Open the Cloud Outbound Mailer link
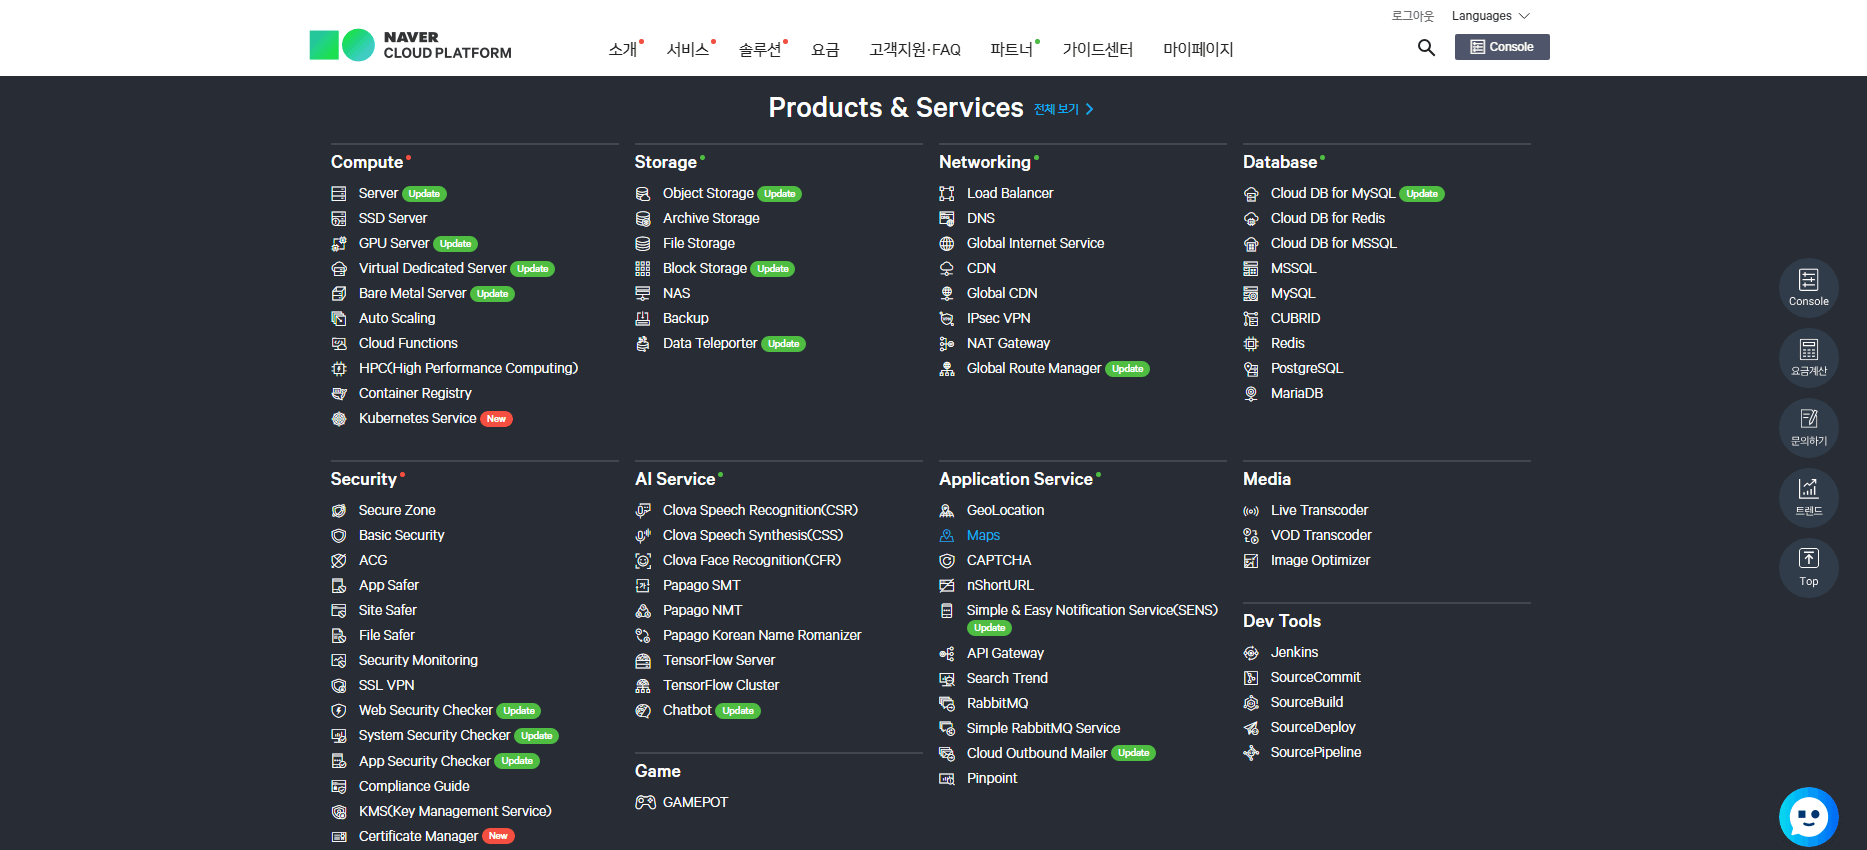Image resolution: width=1867 pixels, height=850 pixels. pyautogui.click(x=1037, y=754)
